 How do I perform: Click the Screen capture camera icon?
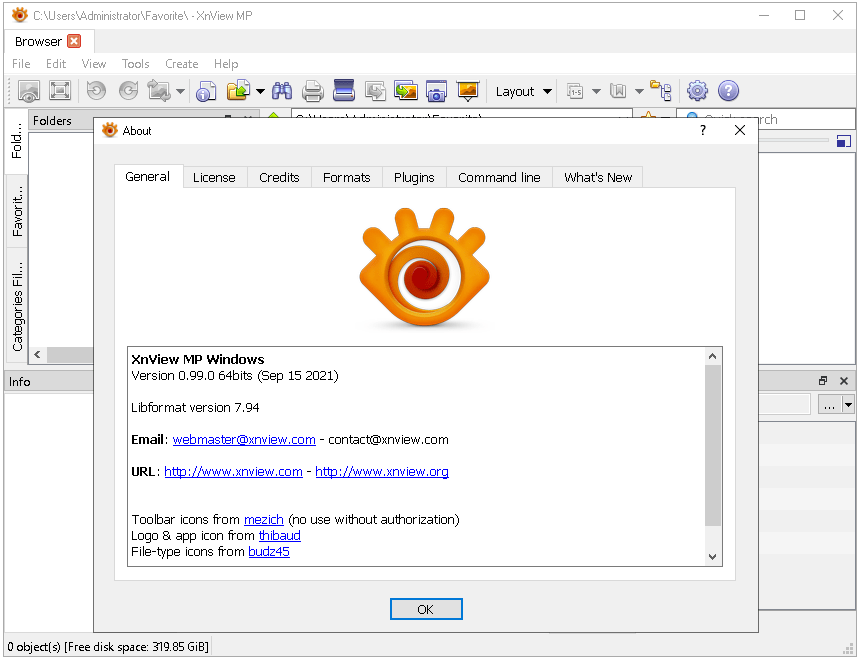point(437,91)
